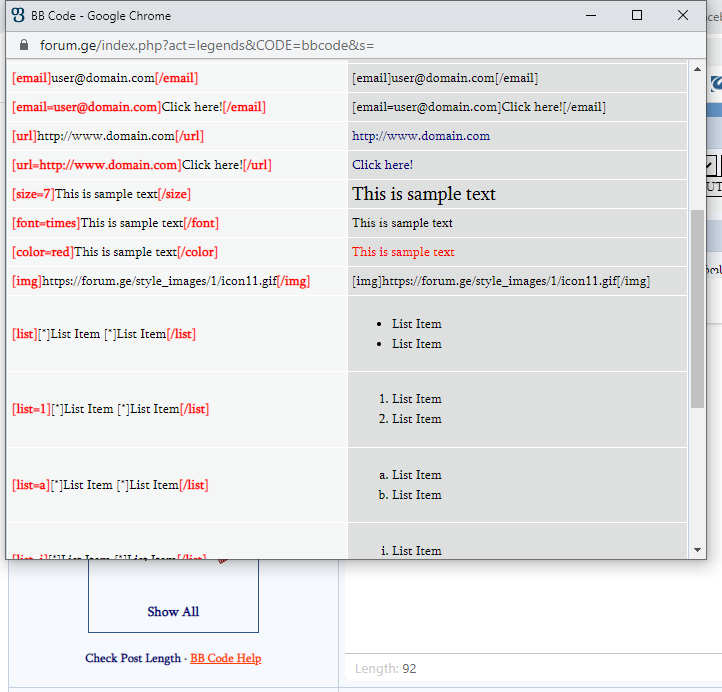
Task: Select the [email=user@domain.com]Click here! code cell
Action: click(x=177, y=107)
